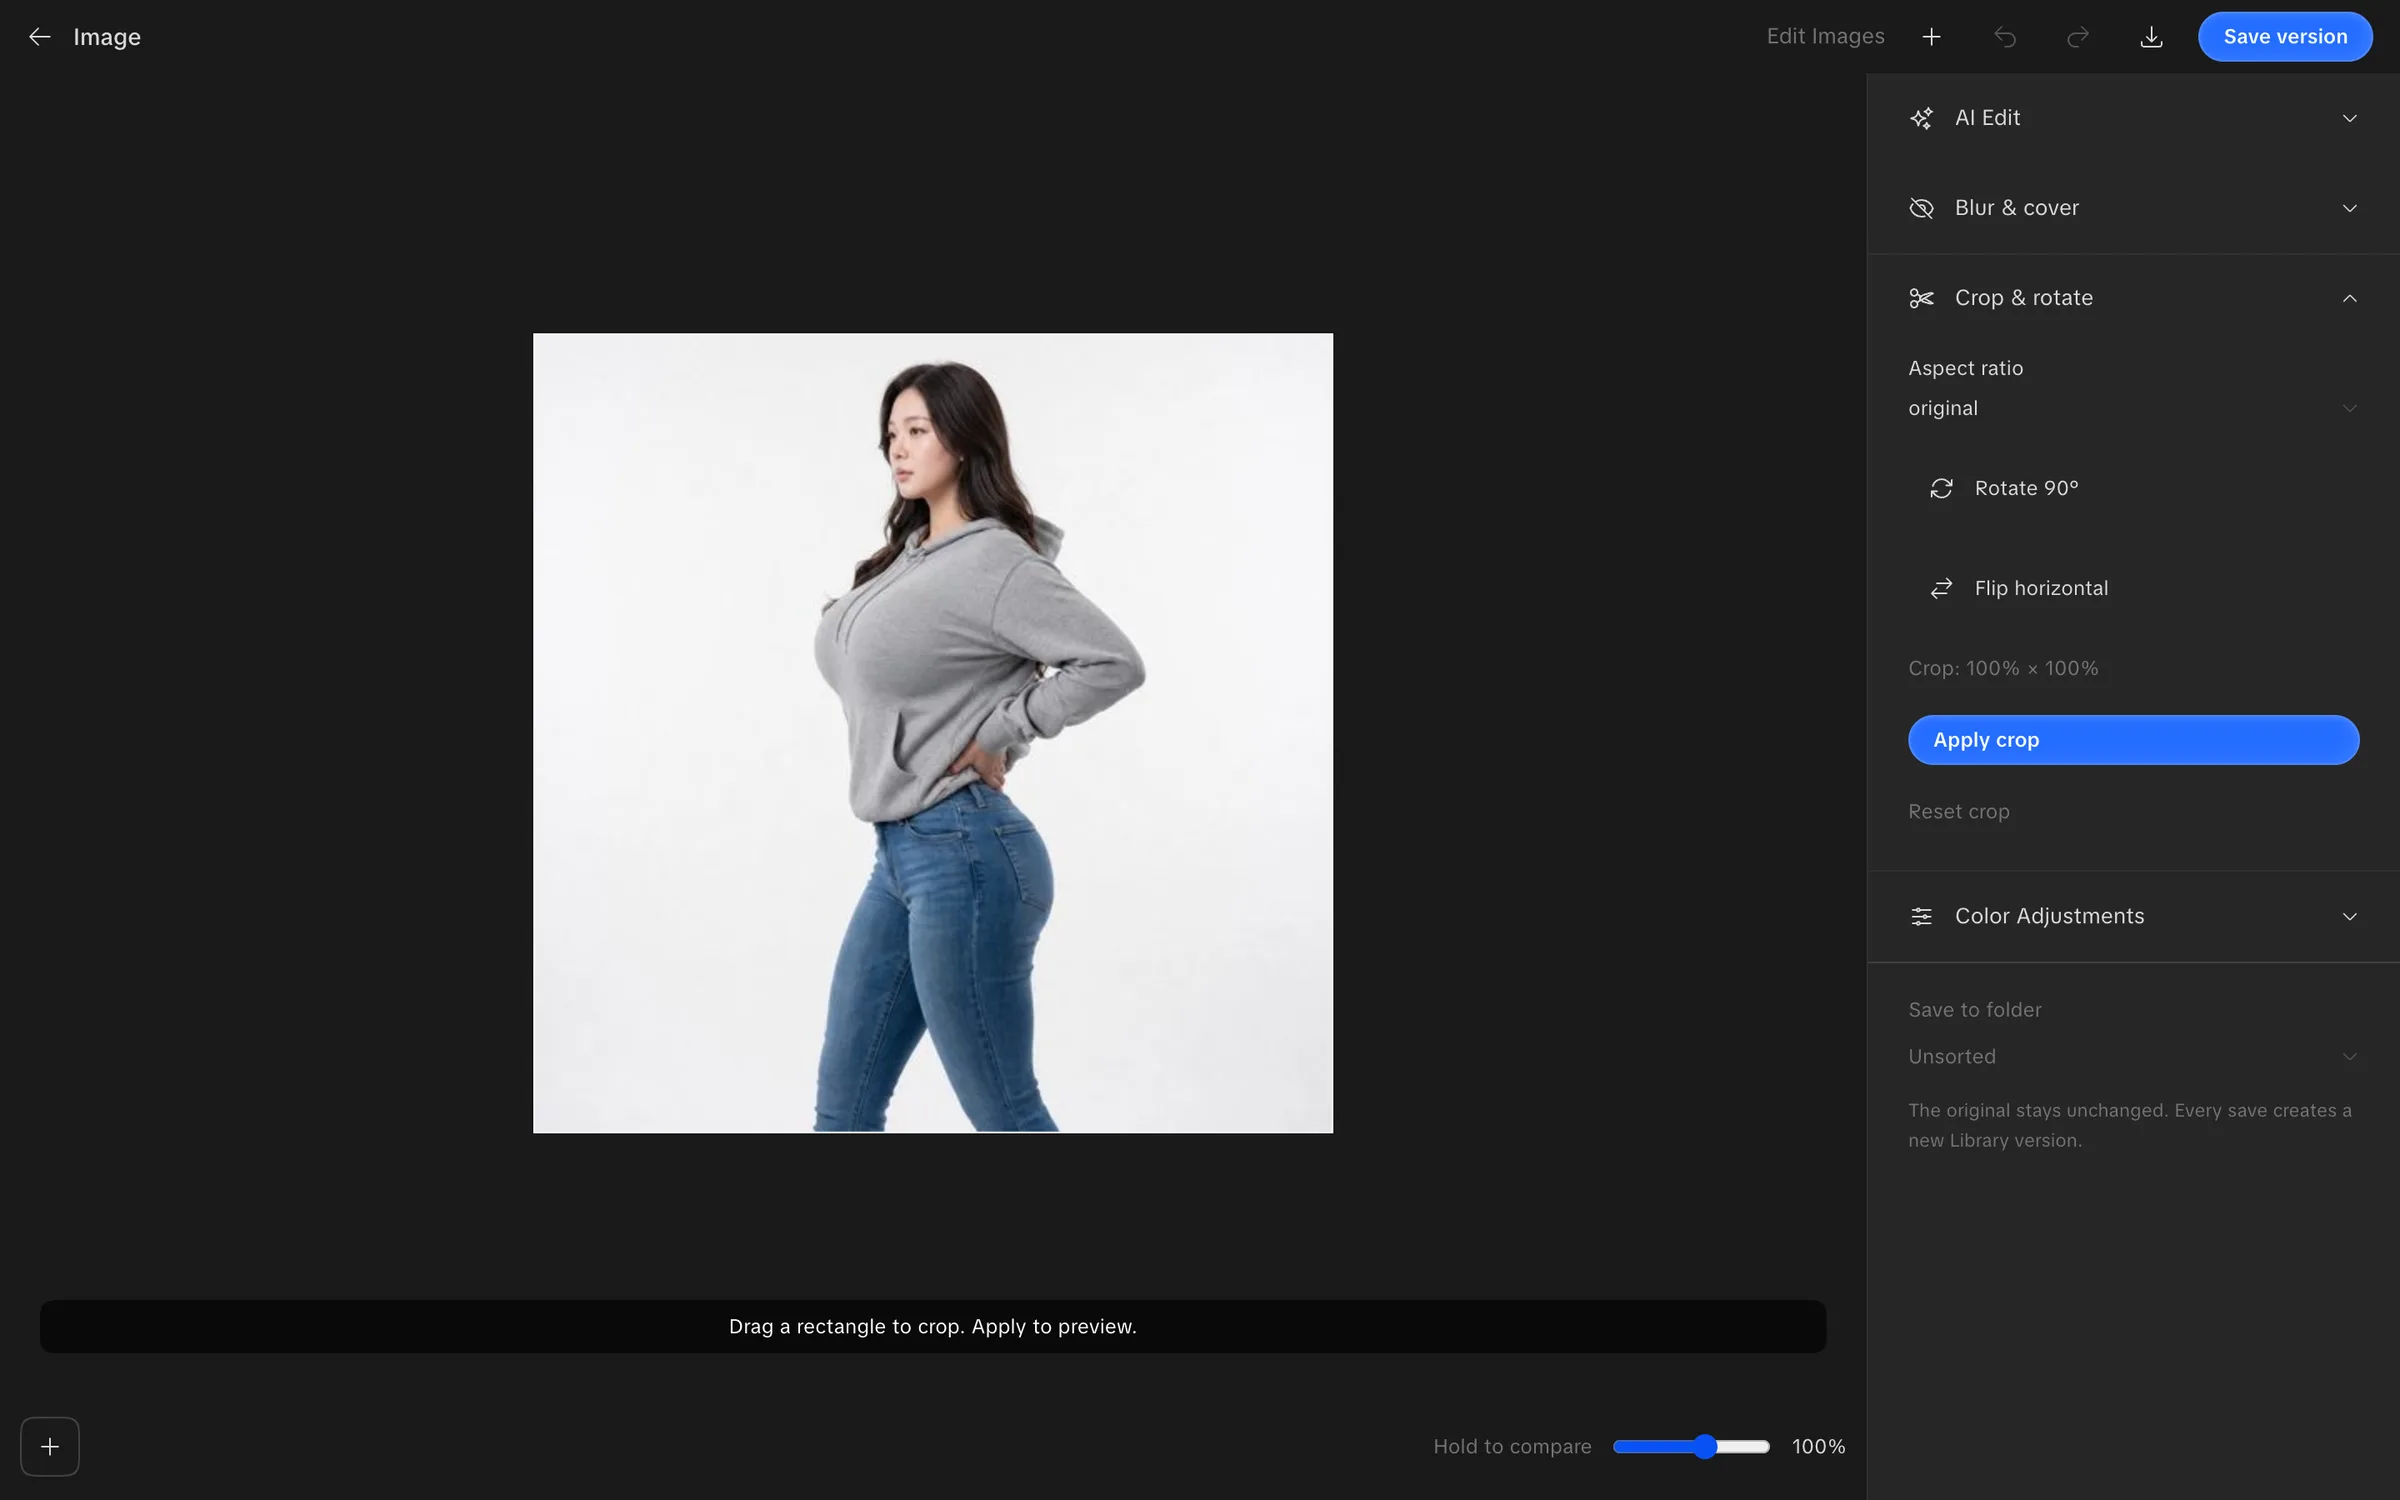Open the Unsorted folder dropdown
The height and width of the screenshot is (1500, 2400).
tap(2132, 1056)
